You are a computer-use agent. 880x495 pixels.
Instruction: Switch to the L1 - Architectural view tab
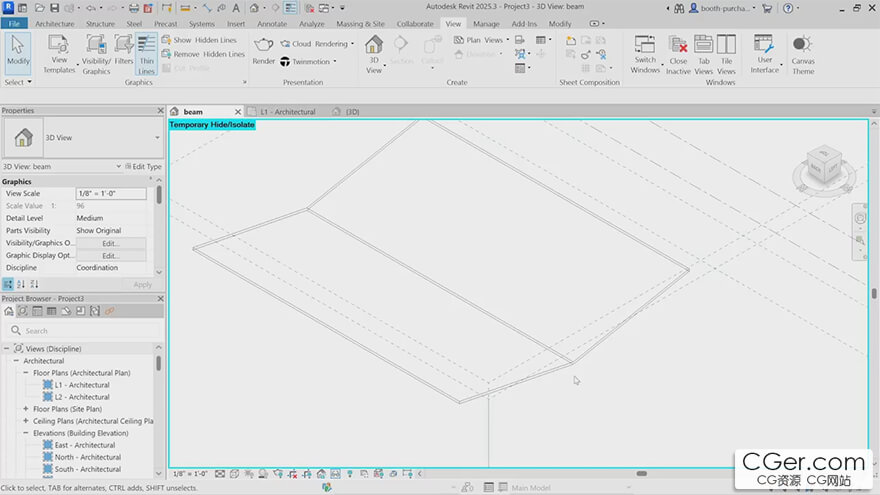point(287,112)
